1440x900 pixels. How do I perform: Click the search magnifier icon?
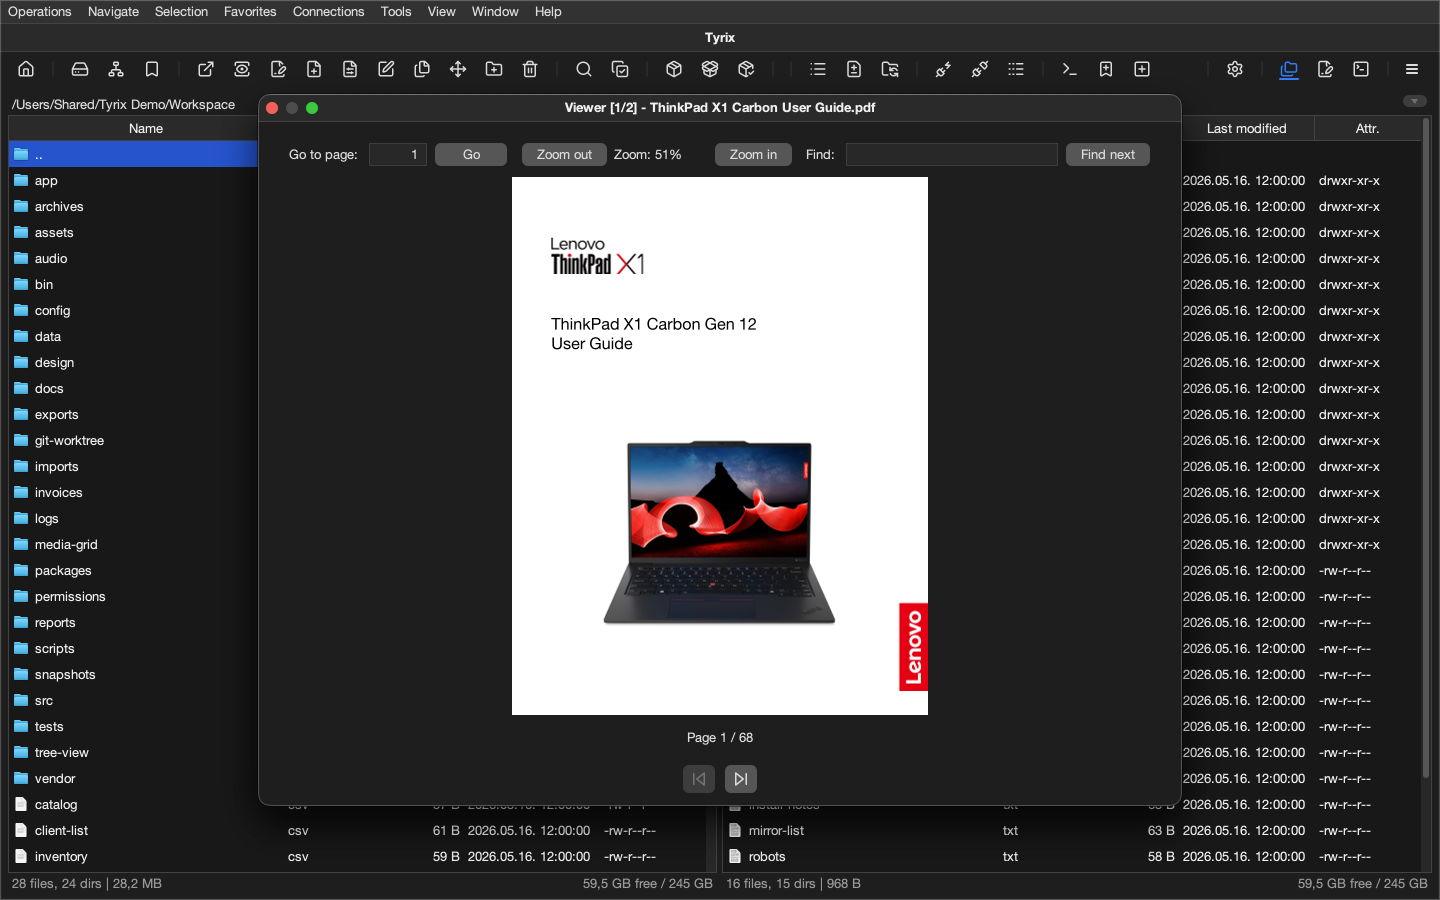click(x=584, y=69)
